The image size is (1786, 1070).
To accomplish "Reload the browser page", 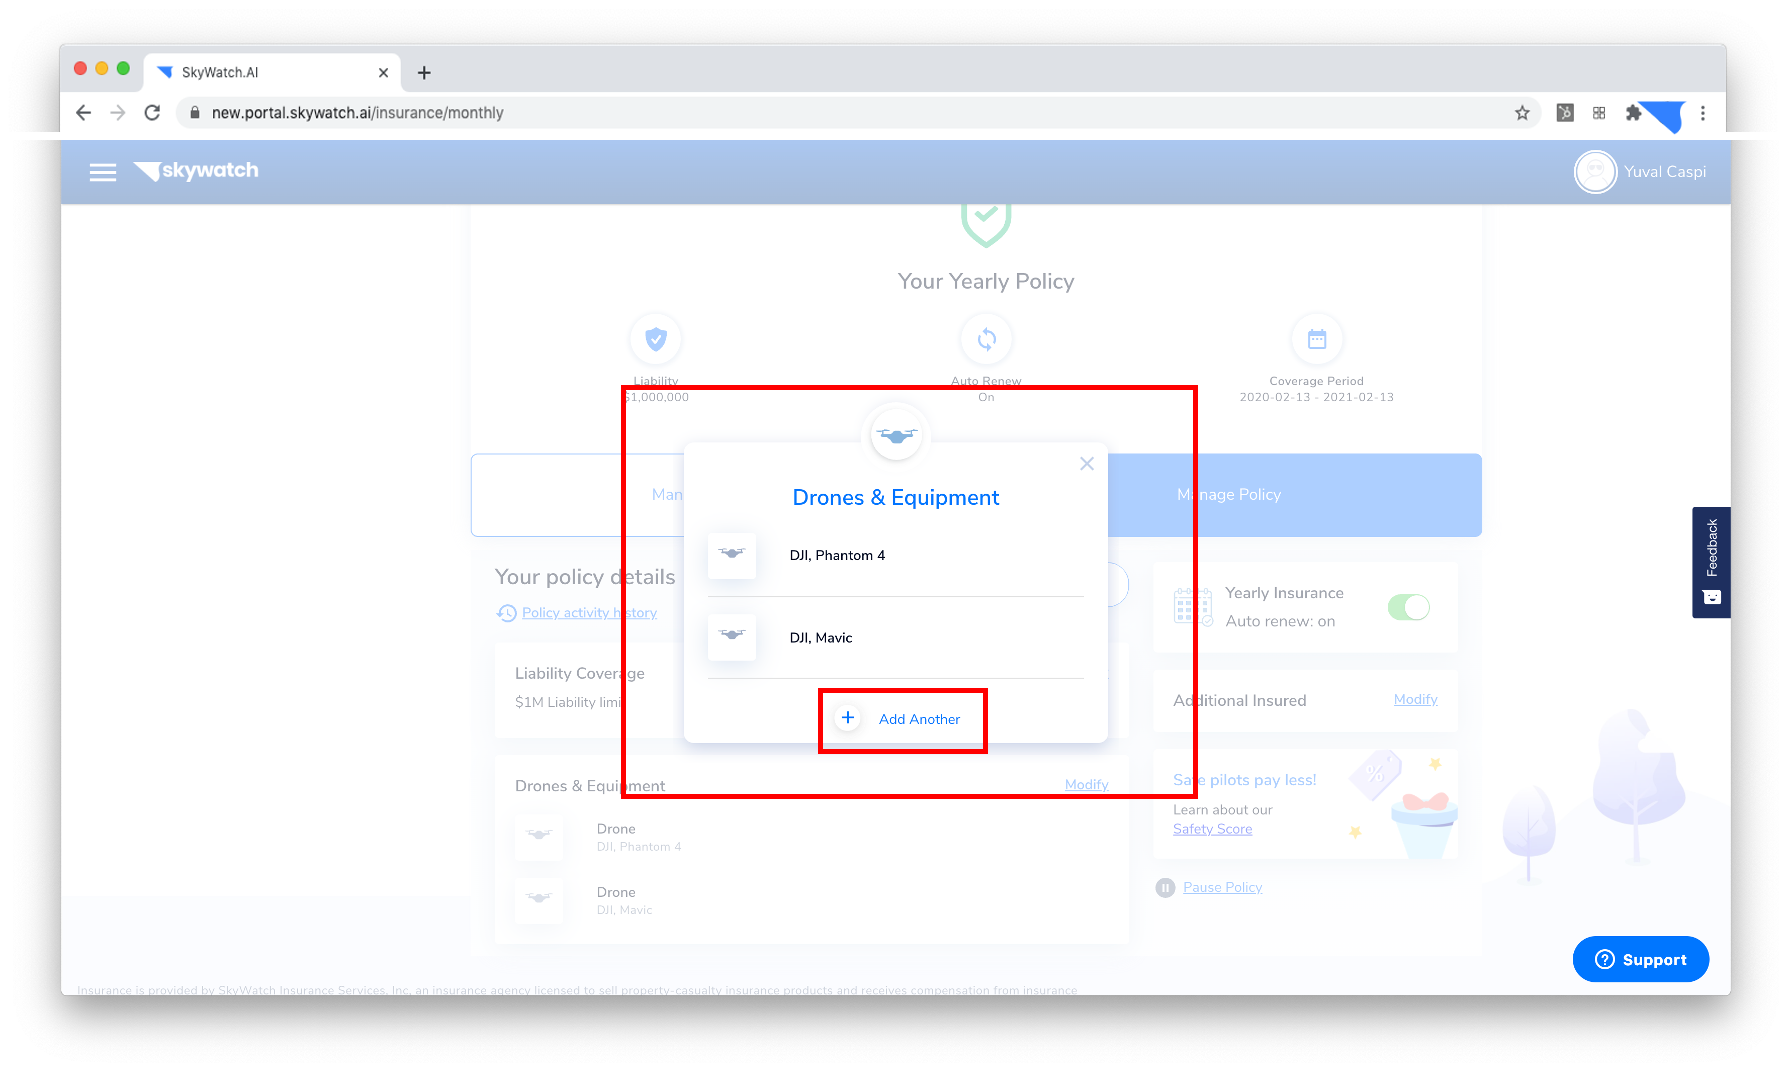I will coord(152,113).
